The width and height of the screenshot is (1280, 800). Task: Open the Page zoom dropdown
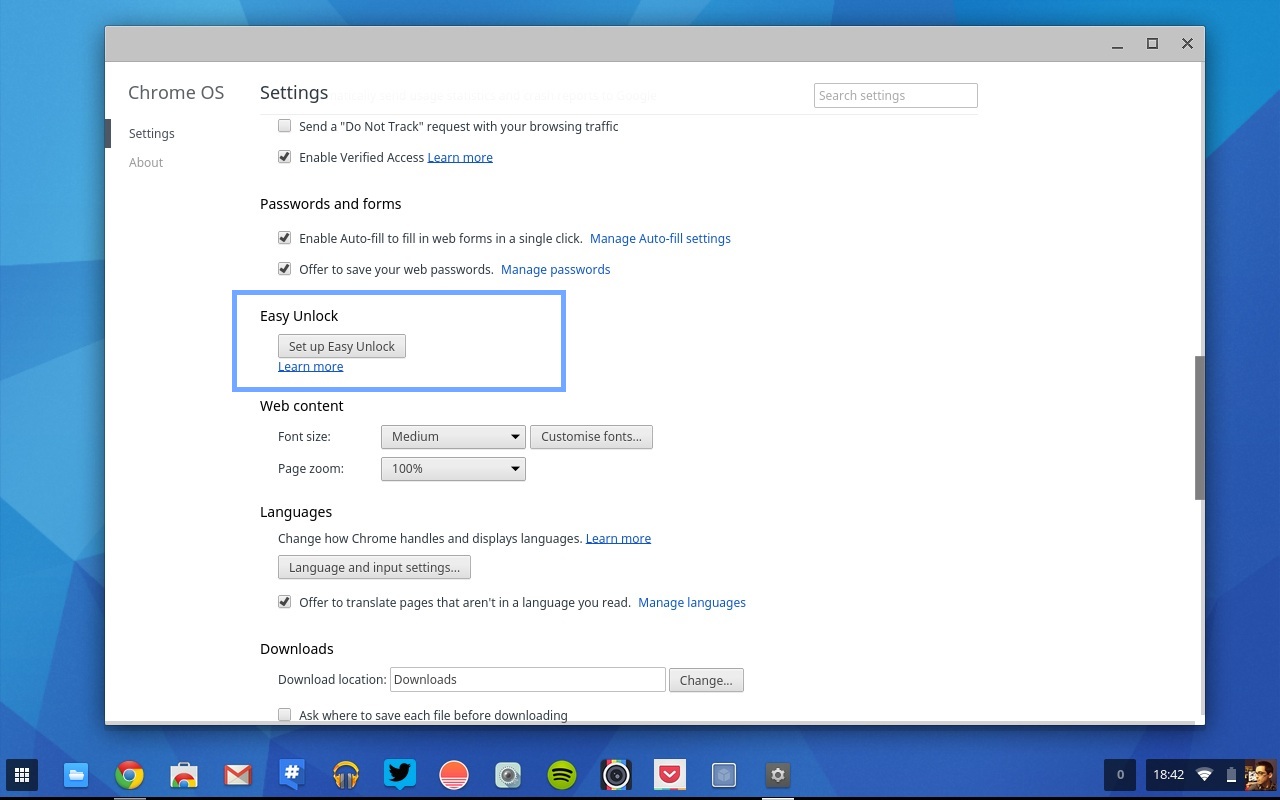[x=453, y=469]
